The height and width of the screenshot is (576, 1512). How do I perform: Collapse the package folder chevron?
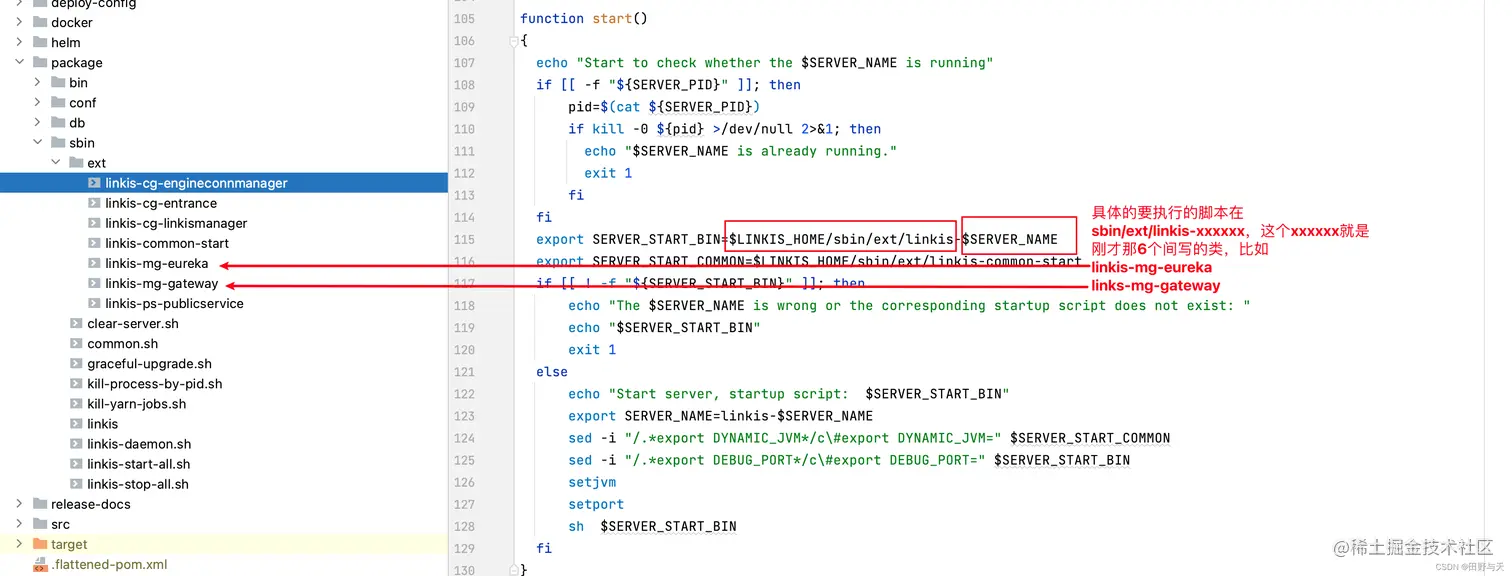(20, 62)
